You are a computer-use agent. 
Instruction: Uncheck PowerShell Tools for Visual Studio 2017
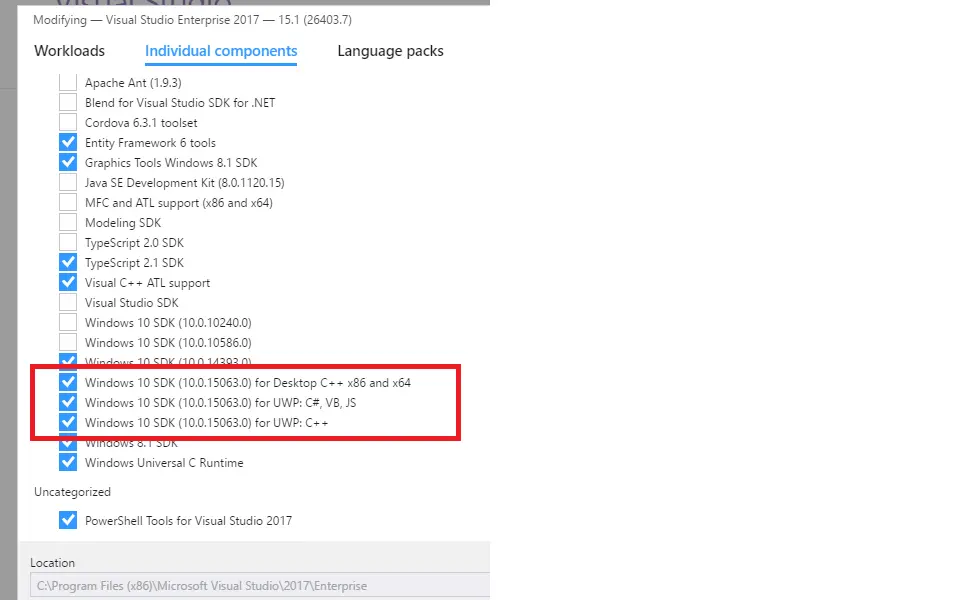pyautogui.click(x=68, y=520)
